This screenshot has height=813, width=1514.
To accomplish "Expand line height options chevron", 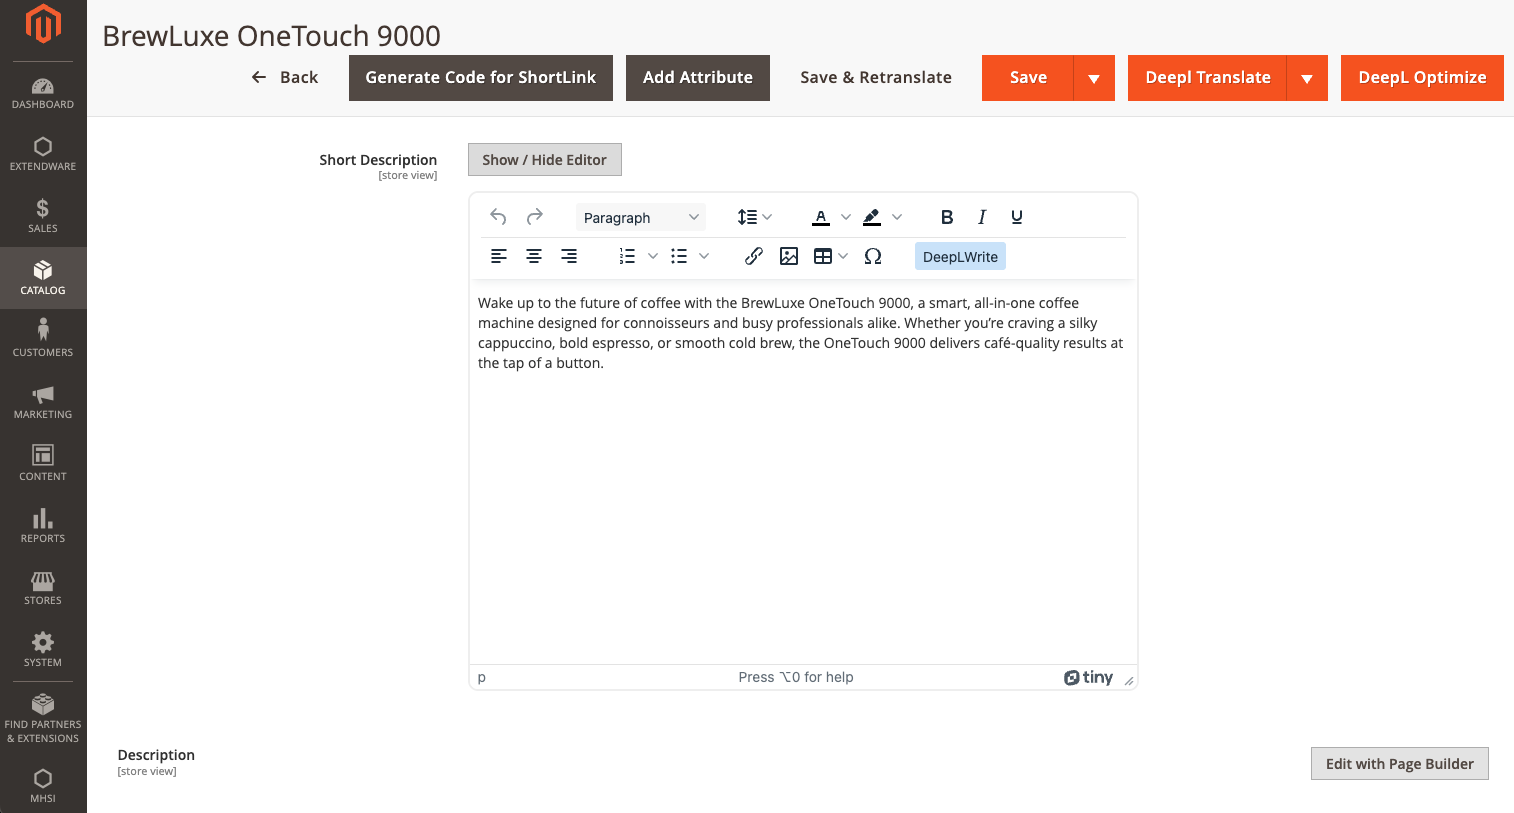I will pos(767,217).
